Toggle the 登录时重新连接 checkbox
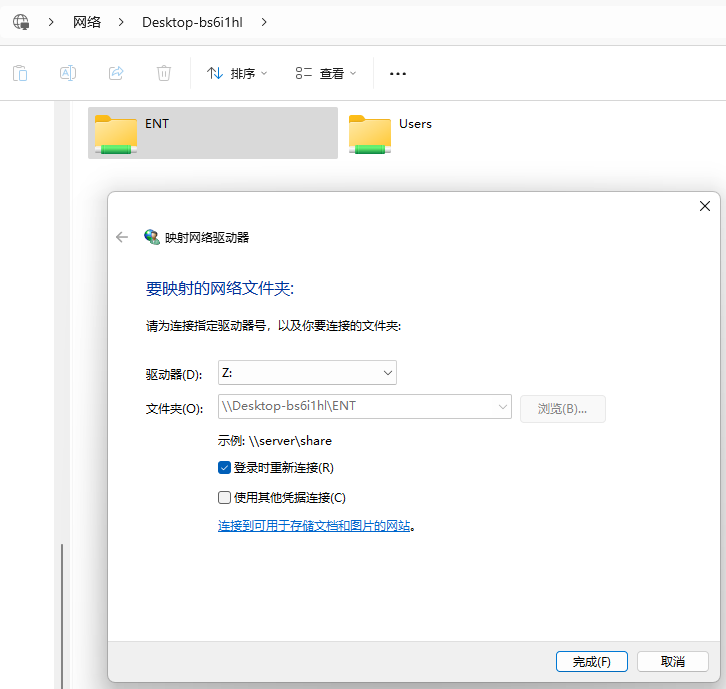 (225, 467)
